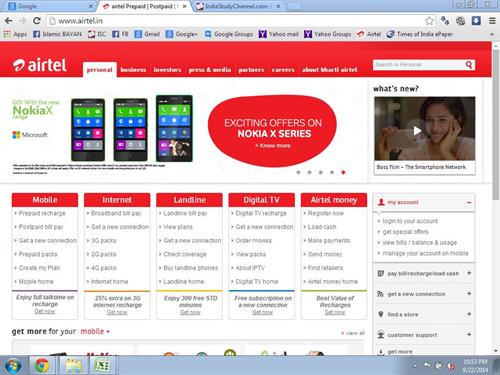The height and width of the screenshot is (375, 500).
Task: Reload the airtel page
Action: (37, 21)
